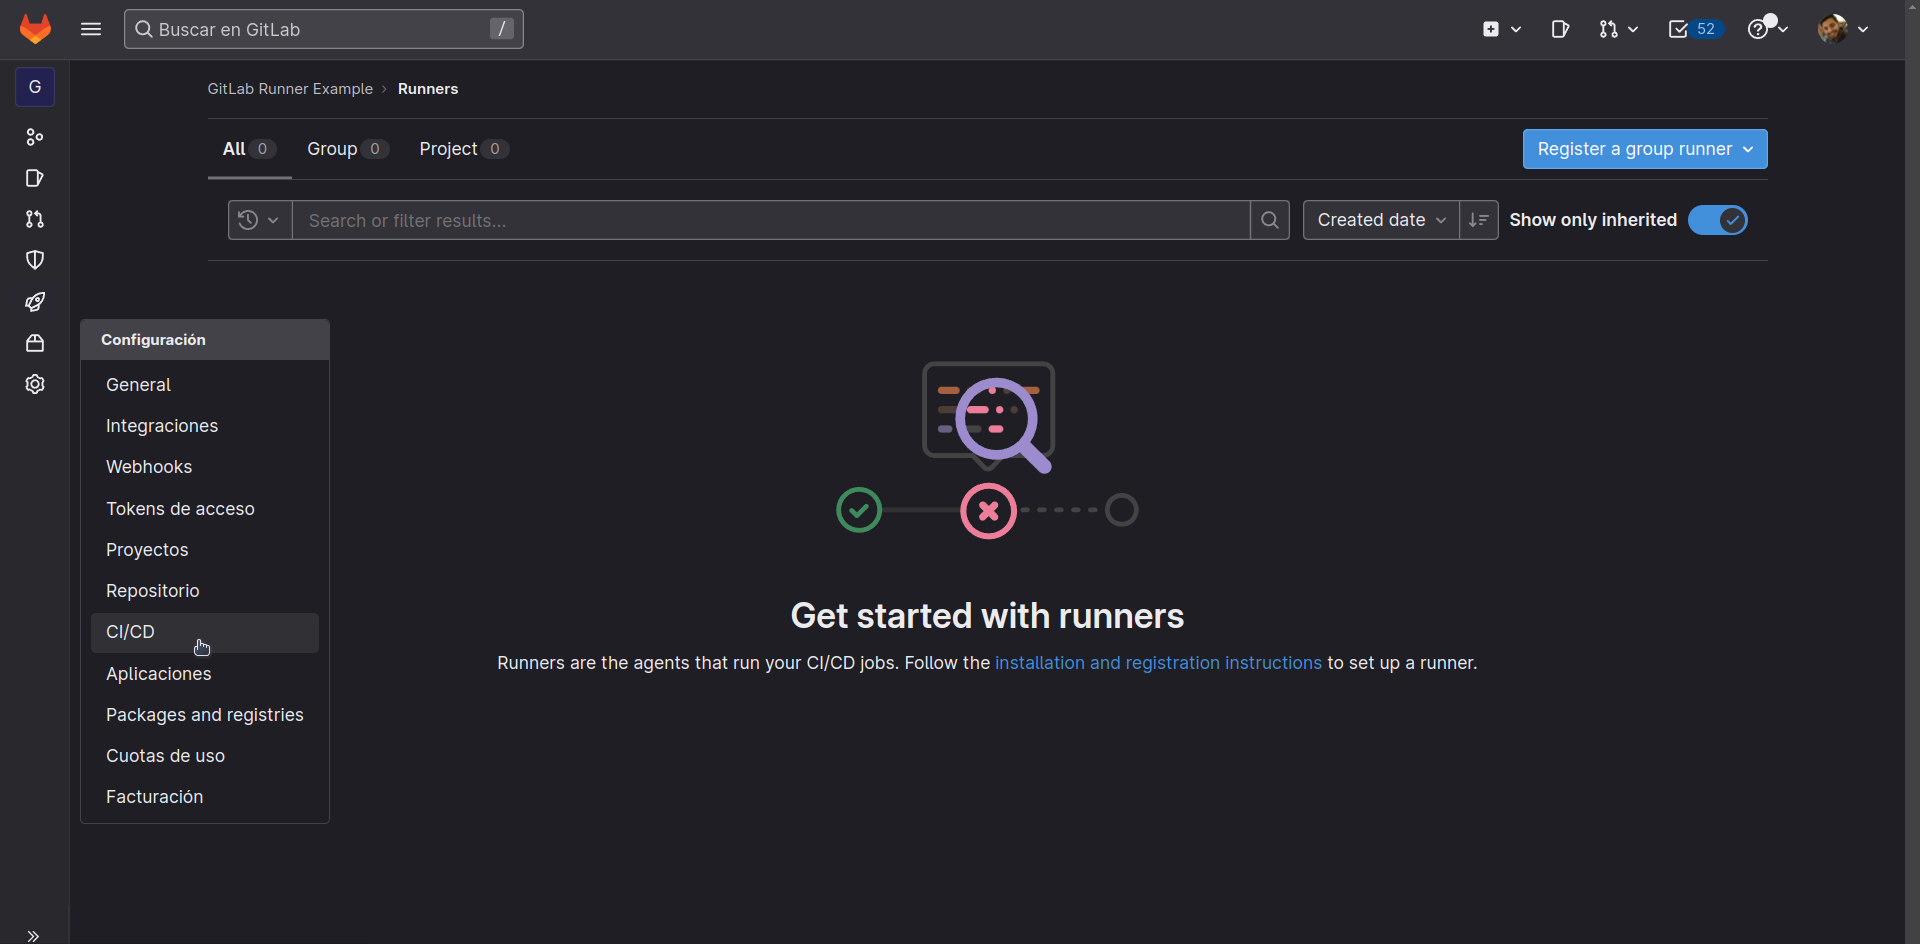The height and width of the screenshot is (944, 1920).
Task: Open merge requests dropdown in top bar
Action: coord(1618,29)
